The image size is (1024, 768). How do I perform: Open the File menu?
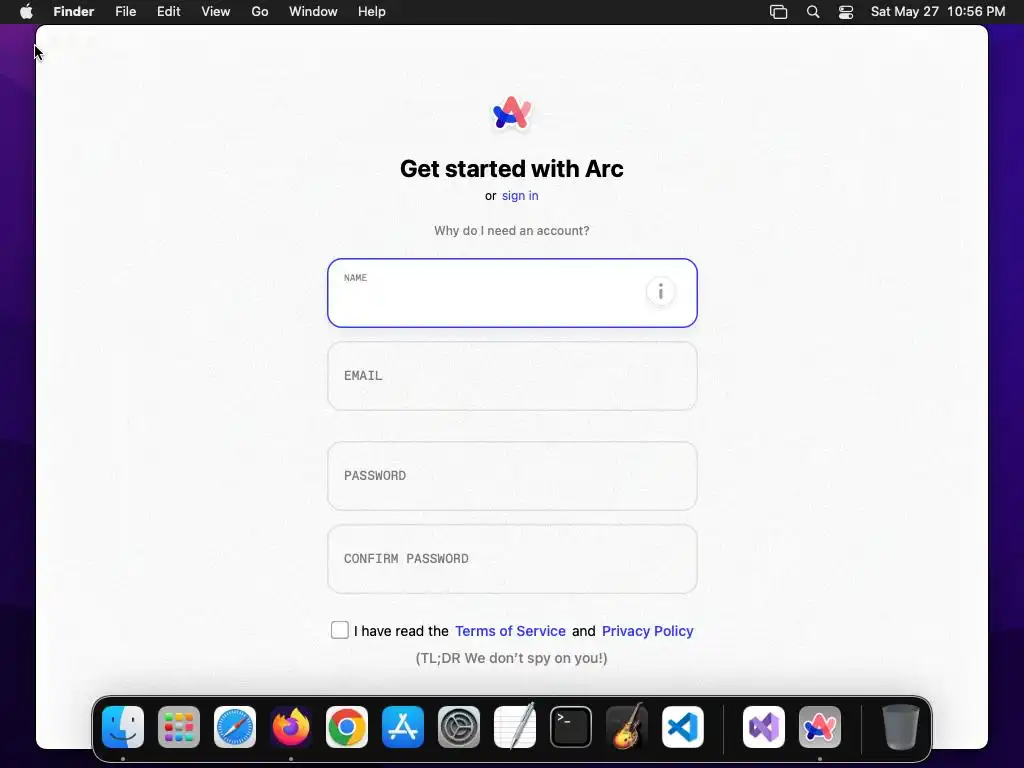(125, 12)
